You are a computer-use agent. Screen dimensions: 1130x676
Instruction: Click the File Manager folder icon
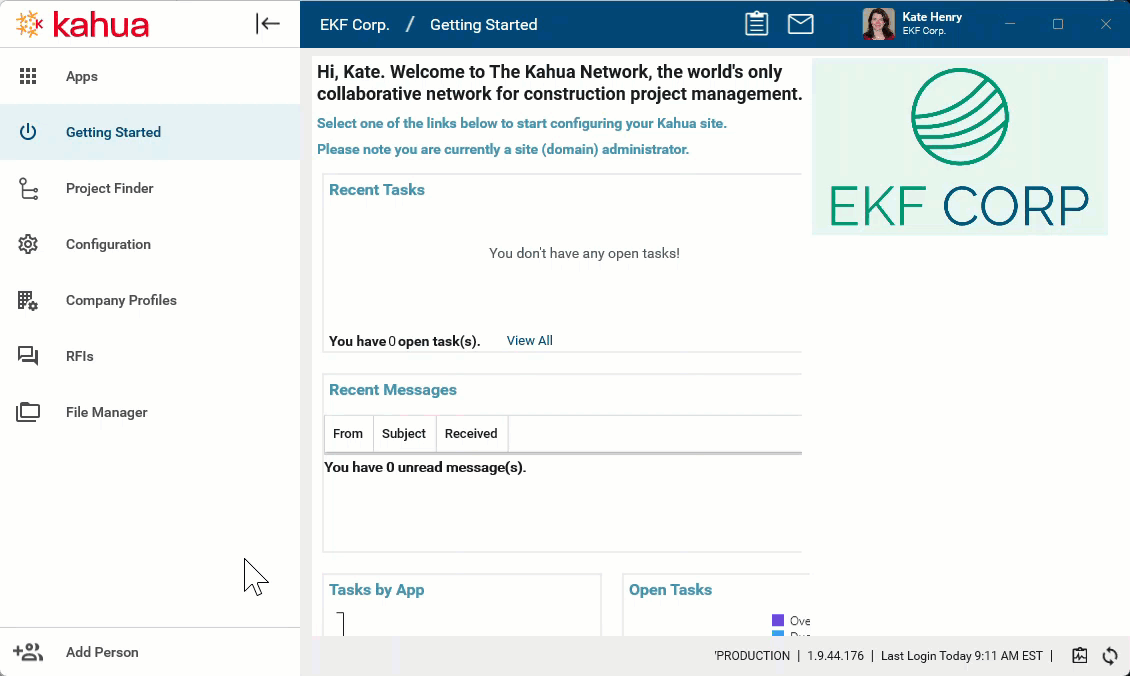coord(28,412)
